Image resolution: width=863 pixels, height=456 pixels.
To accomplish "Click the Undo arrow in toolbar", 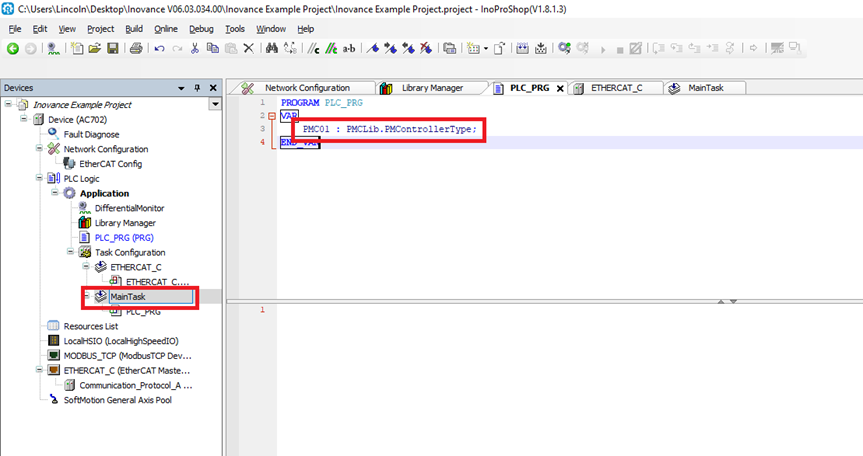I will (x=159, y=48).
